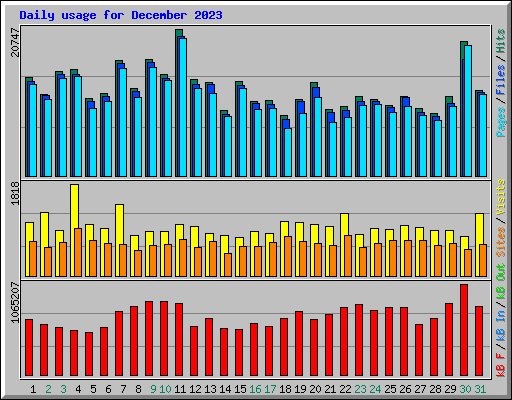Click day label 5 on x-axis
This screenshot has width=512, height=400.
click(93, 389)
